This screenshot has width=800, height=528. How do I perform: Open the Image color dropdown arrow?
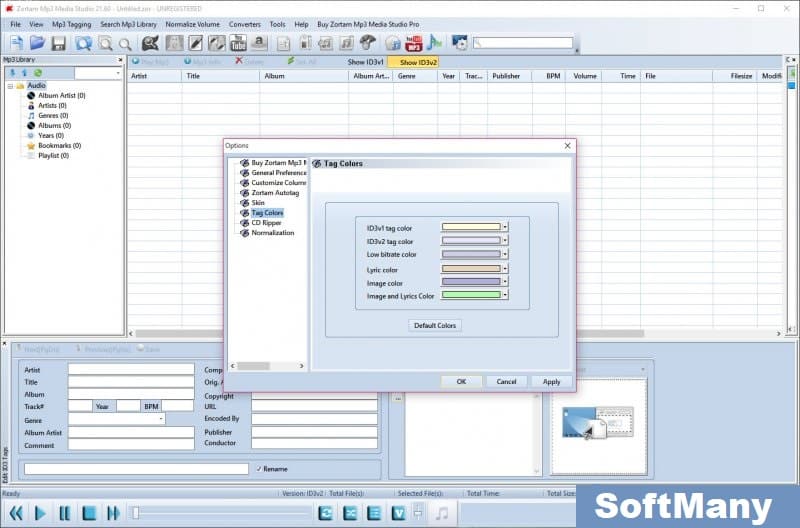(x=505, y=282)
